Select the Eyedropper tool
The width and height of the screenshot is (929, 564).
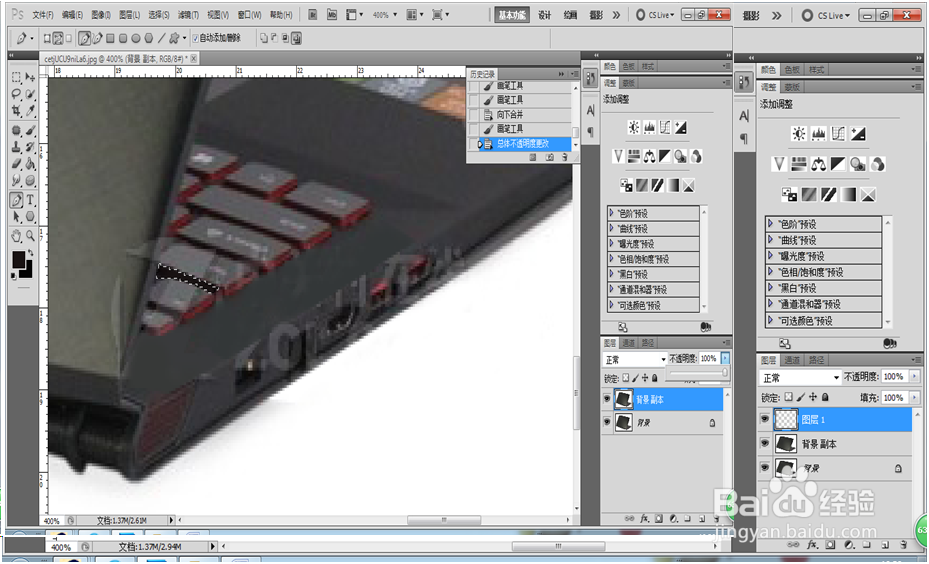pos(30,110)
